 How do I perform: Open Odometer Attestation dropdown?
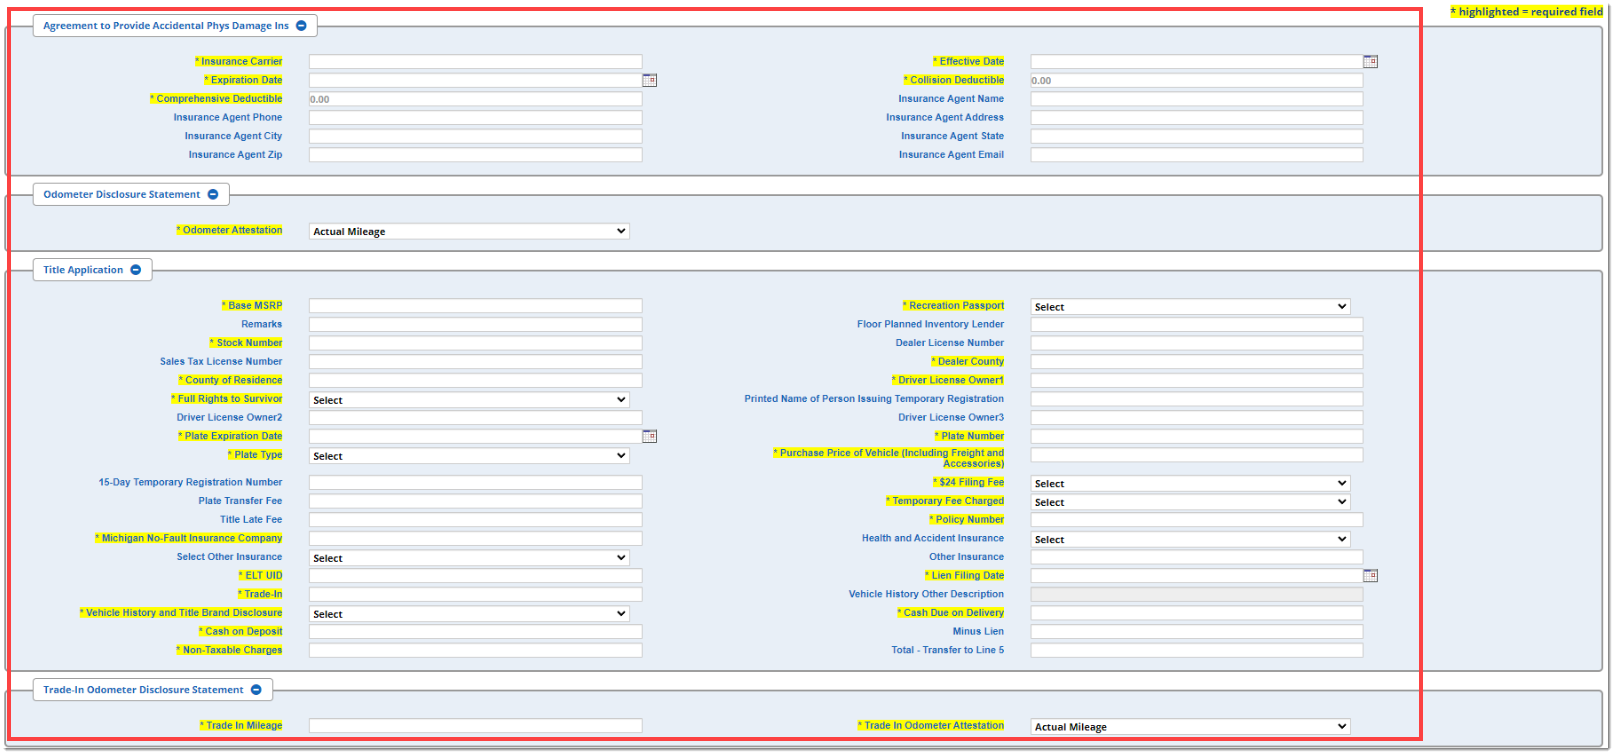tap(469, 231)
